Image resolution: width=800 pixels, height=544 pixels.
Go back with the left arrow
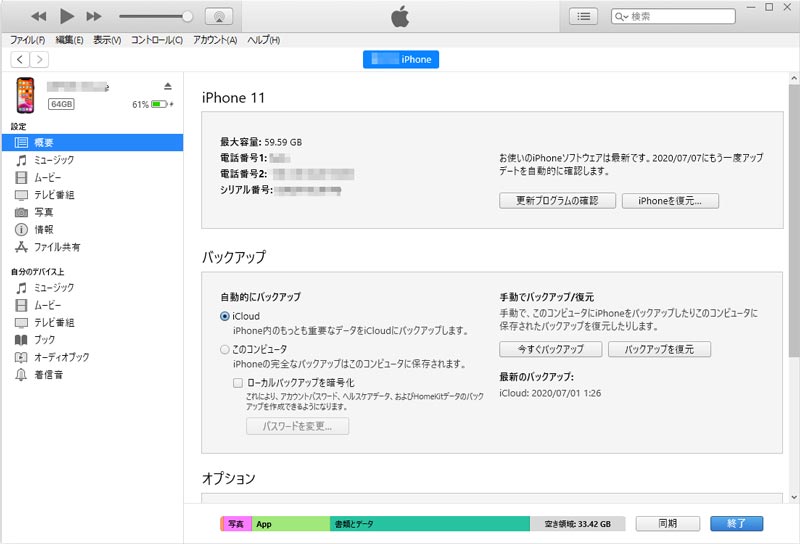tap(20, 59)
